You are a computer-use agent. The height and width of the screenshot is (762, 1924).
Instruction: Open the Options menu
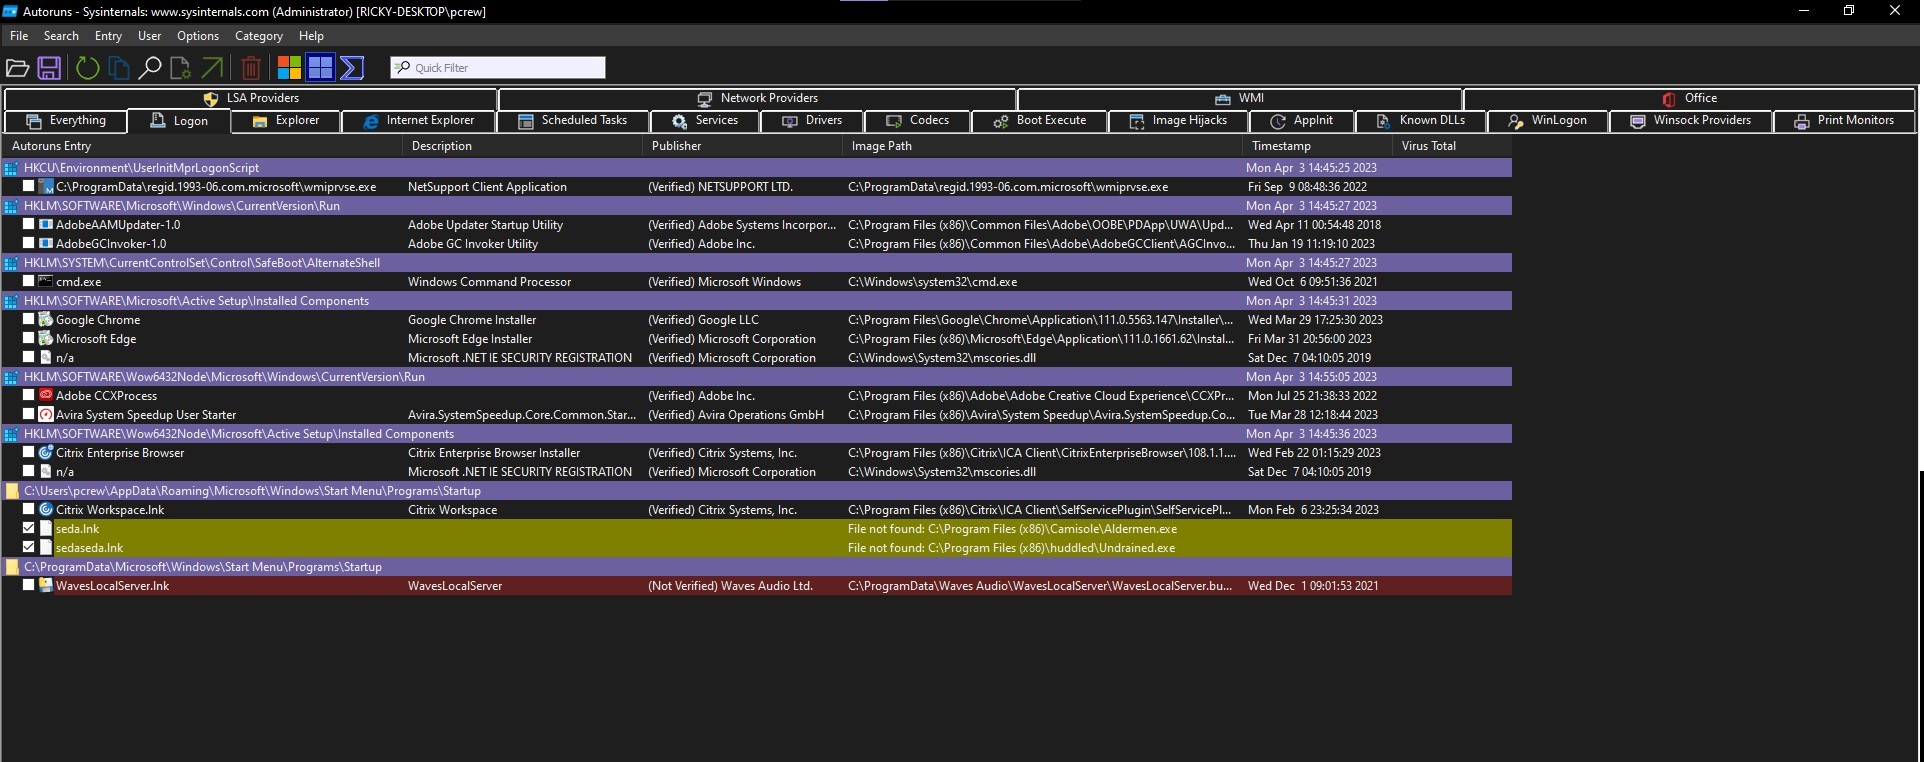click(x=198, y=36)
